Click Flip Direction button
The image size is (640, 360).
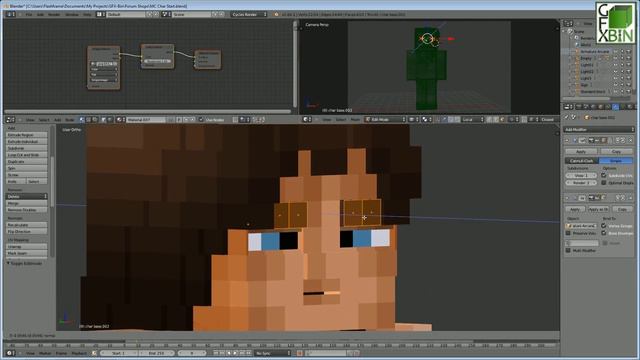click(x=27, y=231)
